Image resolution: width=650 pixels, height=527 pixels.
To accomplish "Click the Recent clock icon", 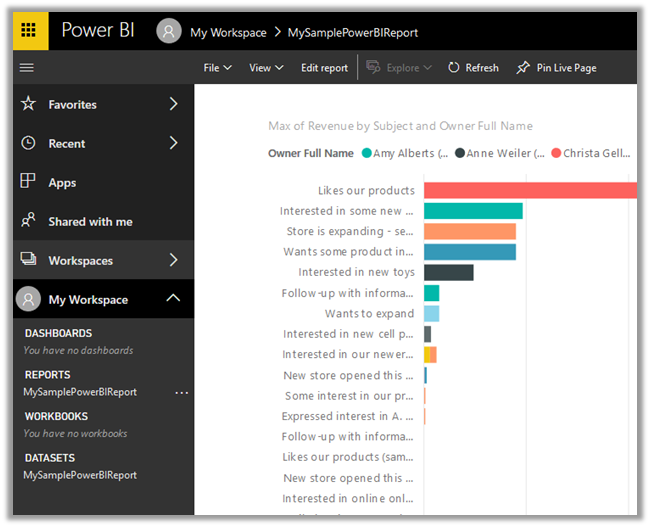I will (x=28, y=143).
